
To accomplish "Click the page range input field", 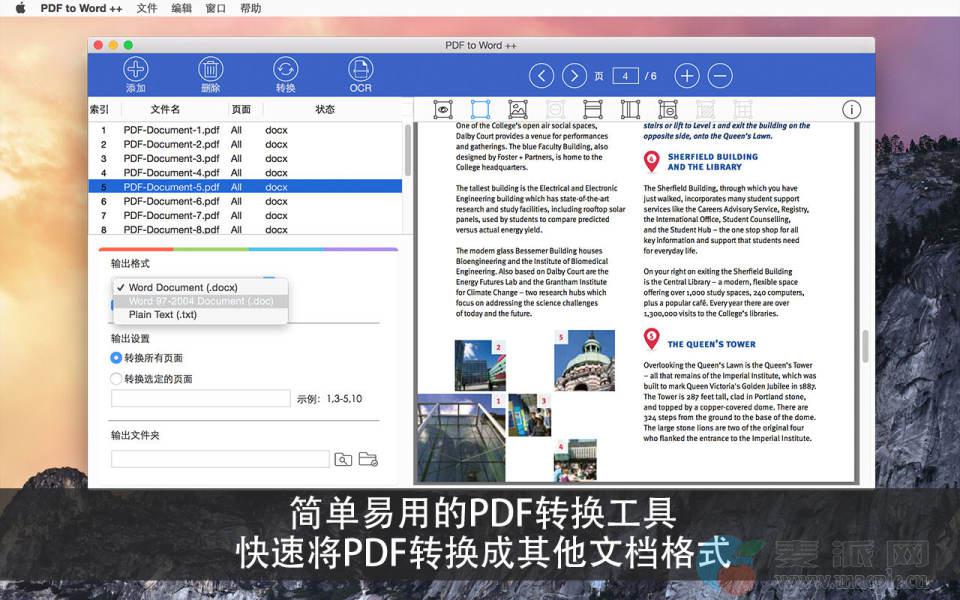I will click(200, 399).
